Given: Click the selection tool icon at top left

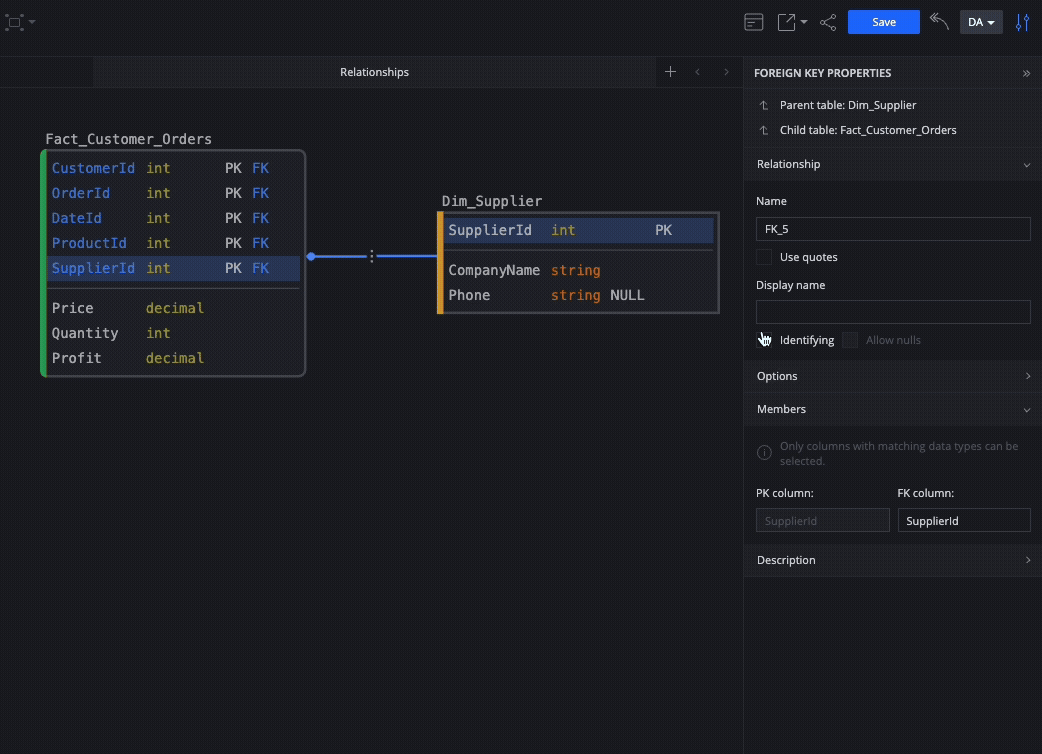Looking at the screenshot, I should (15, 23).
